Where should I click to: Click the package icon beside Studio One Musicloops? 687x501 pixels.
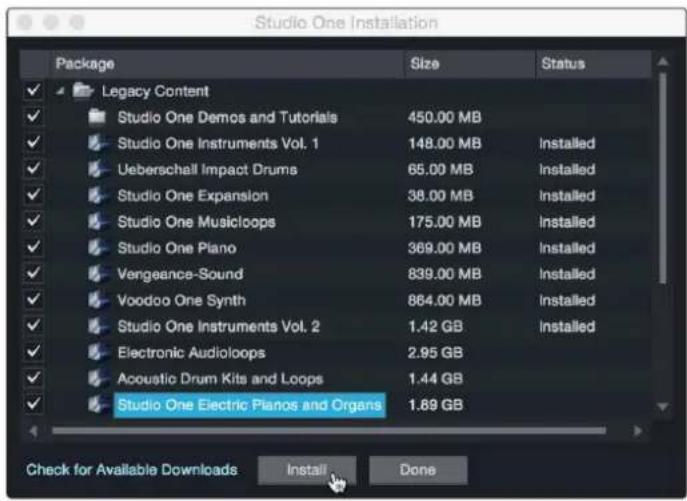point(98,222)
